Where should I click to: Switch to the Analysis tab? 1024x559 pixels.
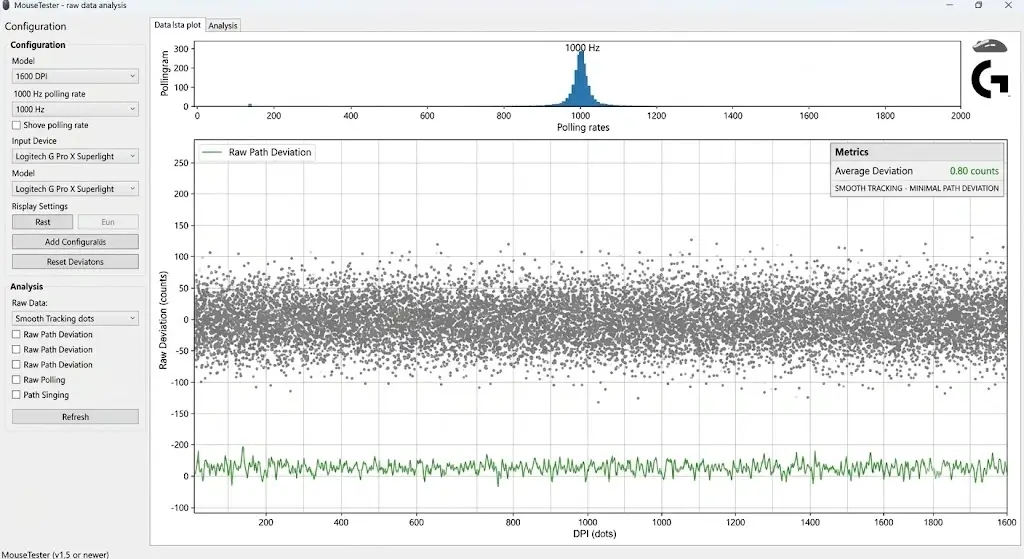tap(223, 25)
